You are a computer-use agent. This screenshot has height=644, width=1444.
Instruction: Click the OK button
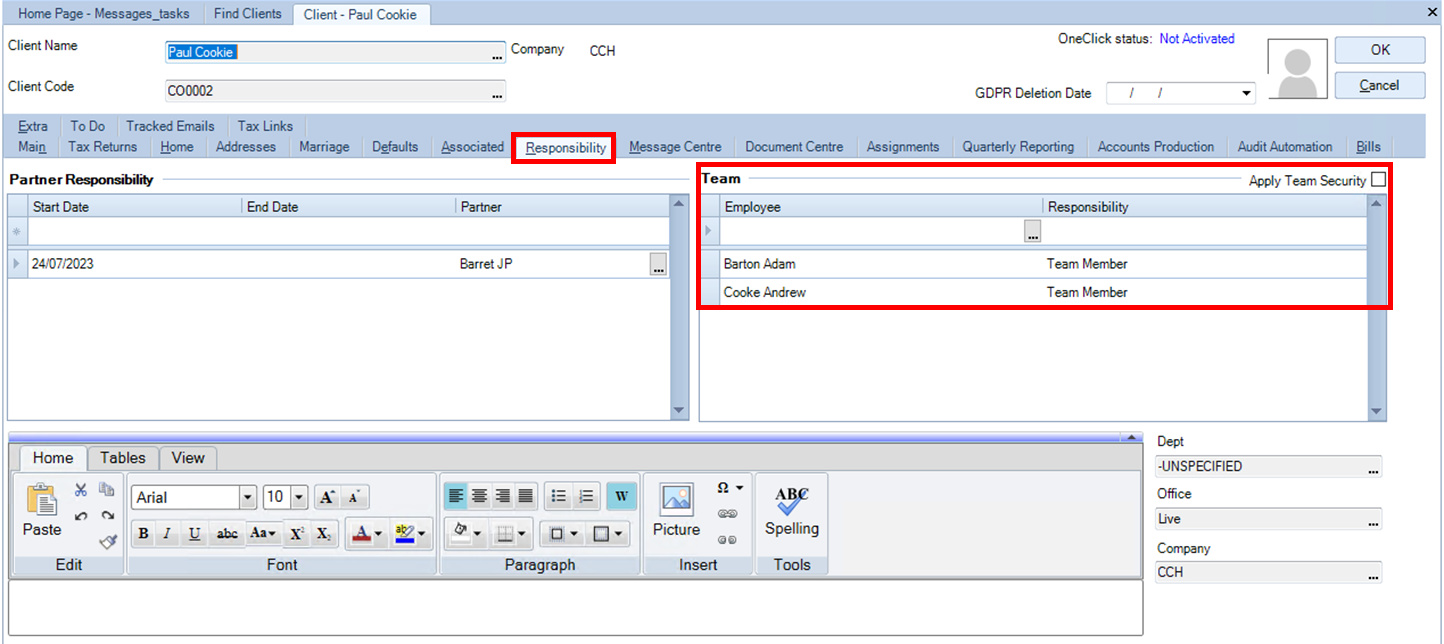(1380, 50)
